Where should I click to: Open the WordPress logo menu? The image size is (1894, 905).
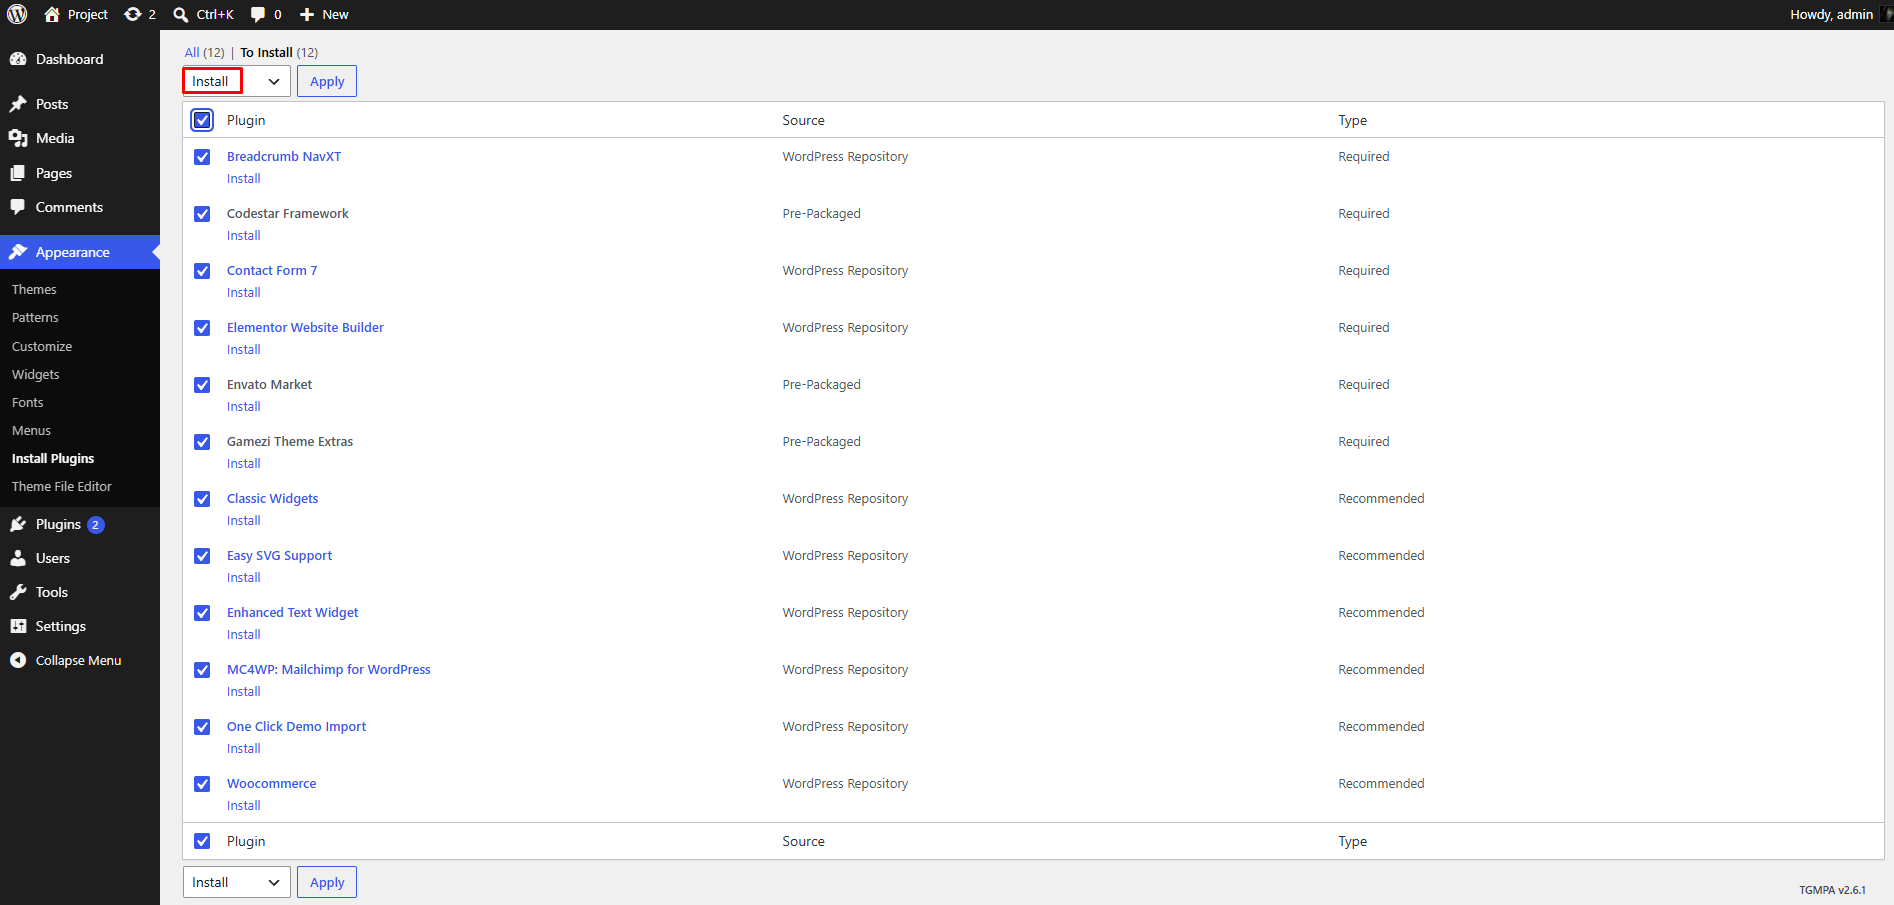click(17, 14)
